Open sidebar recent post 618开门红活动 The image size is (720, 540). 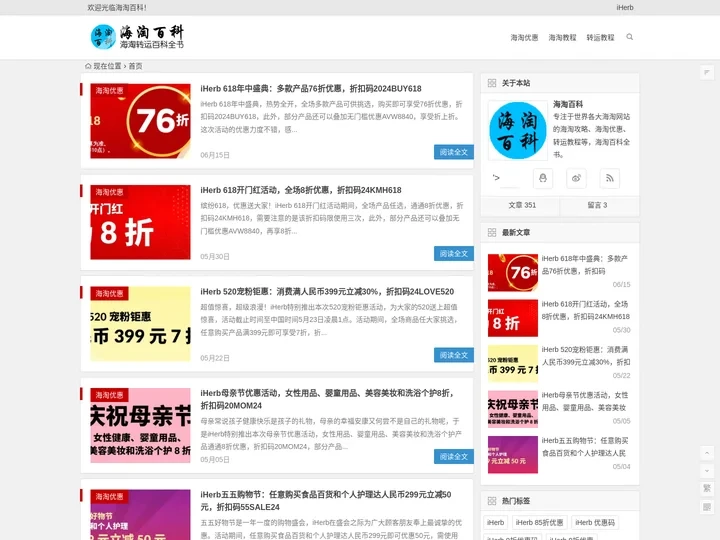point(585,310)
